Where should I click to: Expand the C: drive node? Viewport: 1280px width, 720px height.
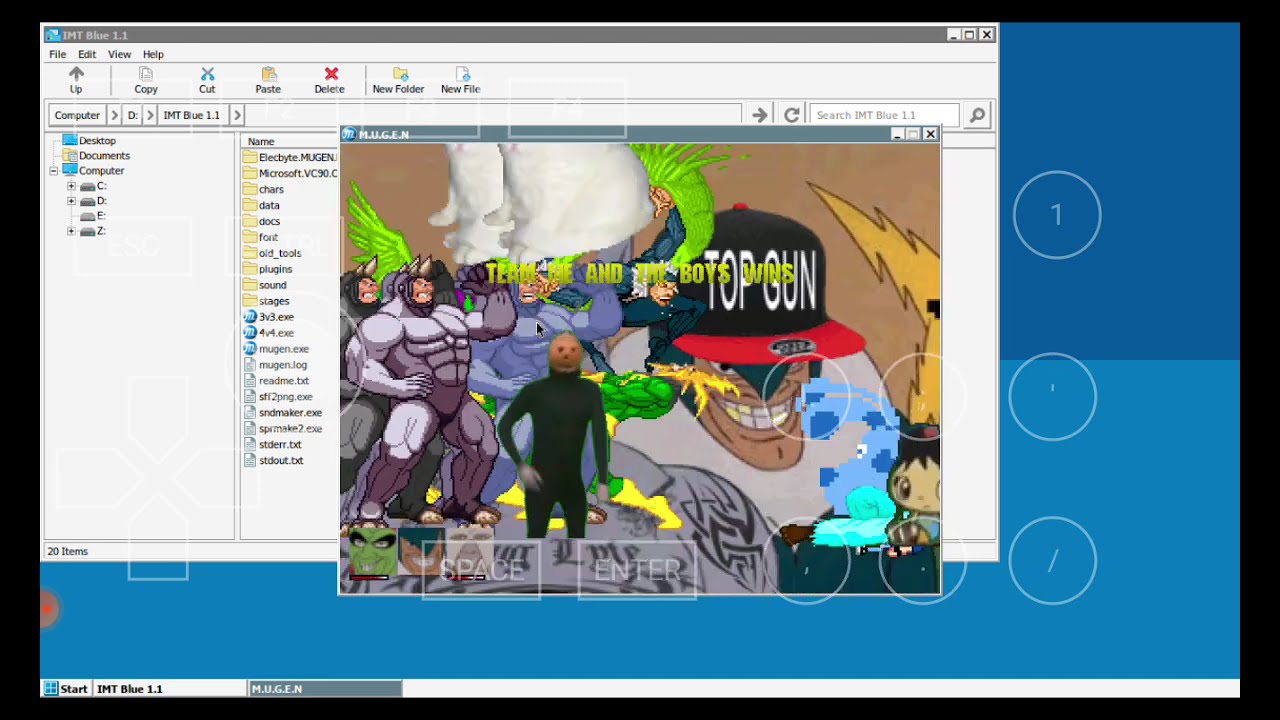point(71,186)
